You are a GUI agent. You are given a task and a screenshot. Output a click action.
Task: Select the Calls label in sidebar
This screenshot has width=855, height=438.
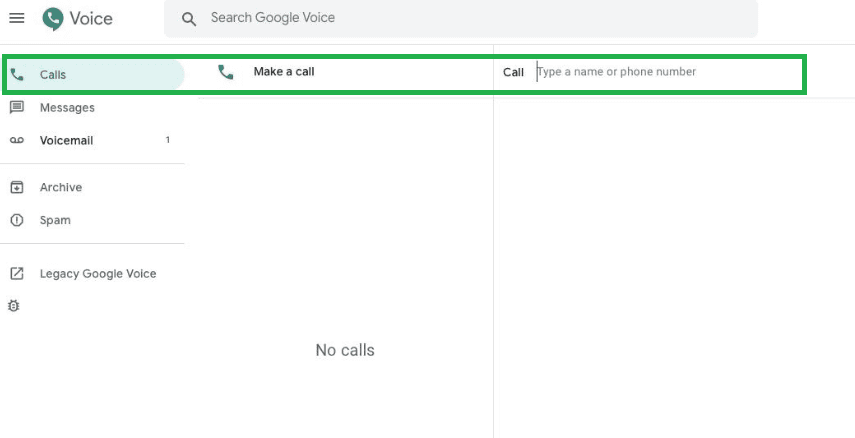(53, 75)
